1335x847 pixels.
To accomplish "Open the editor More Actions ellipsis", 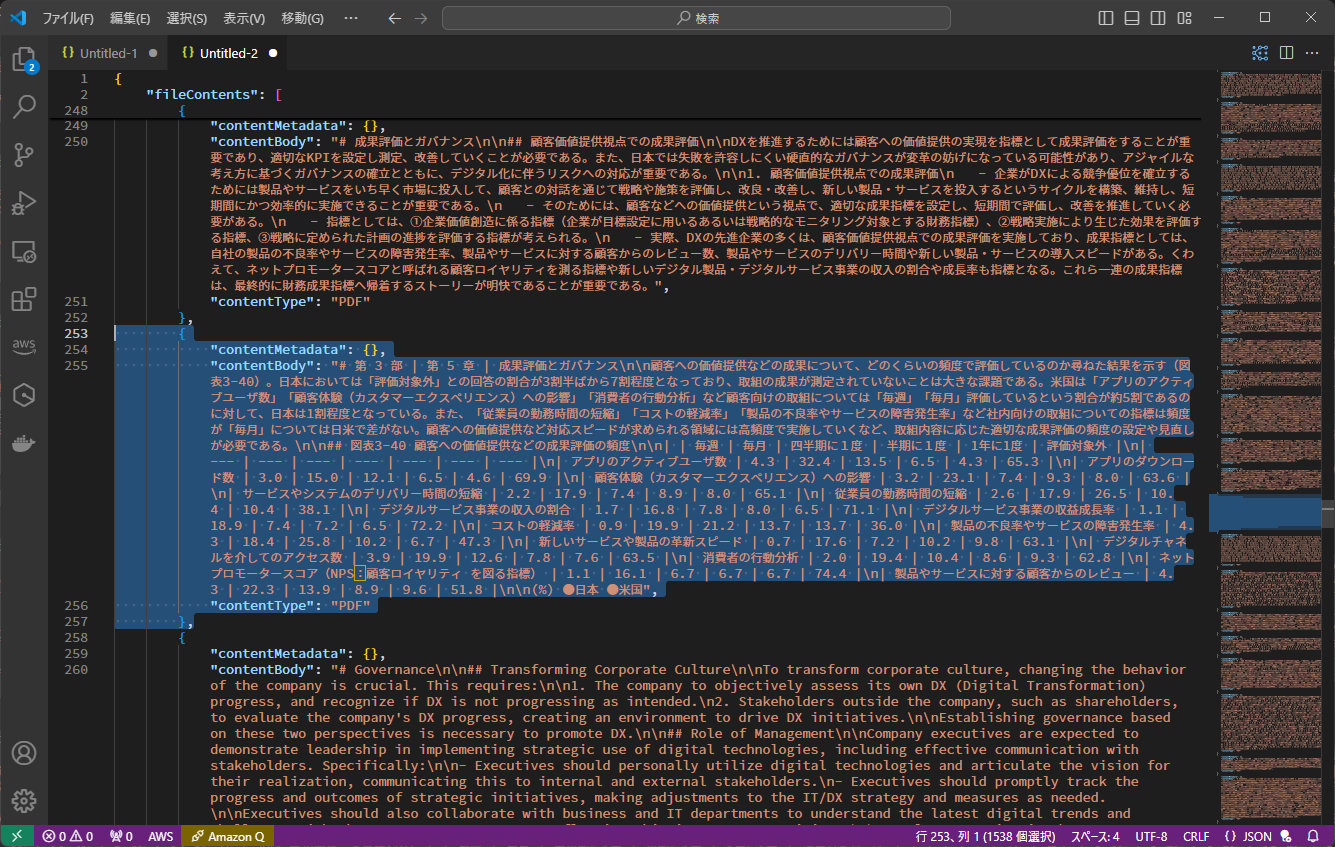I will coord(1312,53).
